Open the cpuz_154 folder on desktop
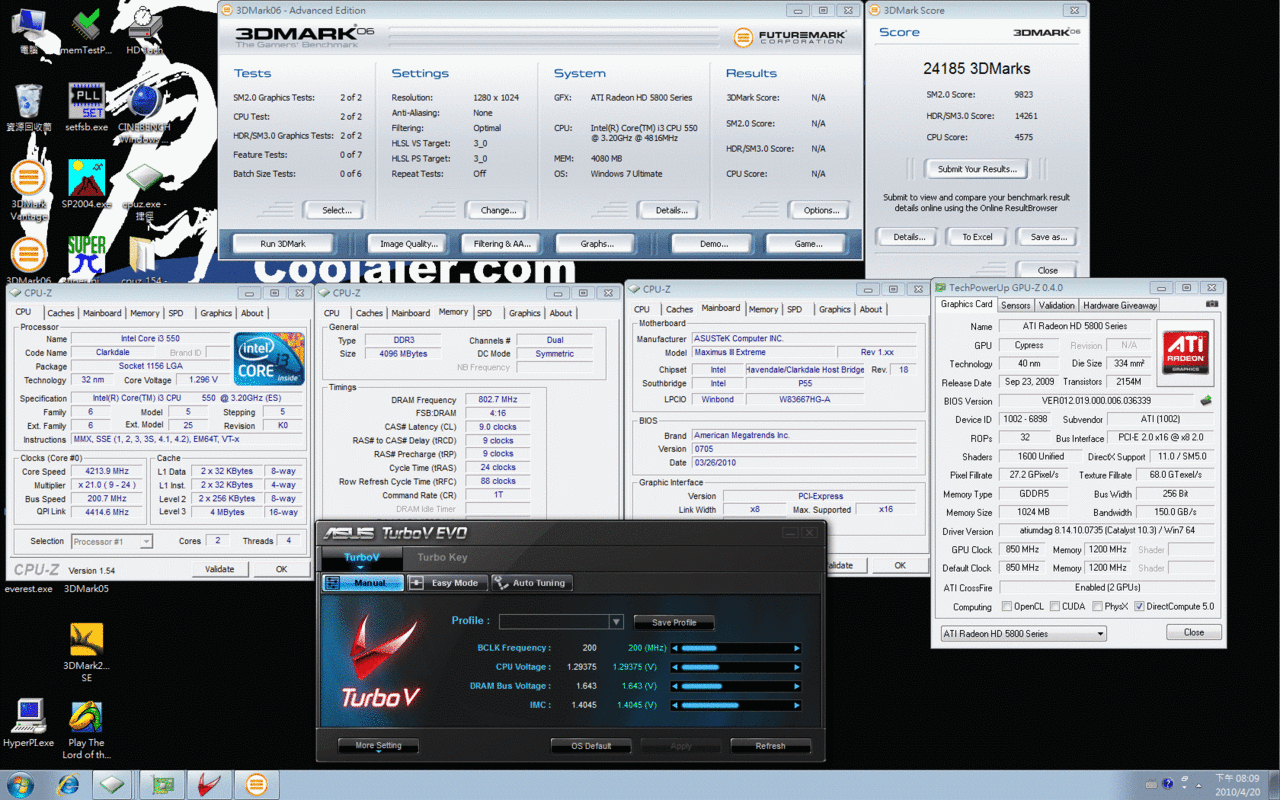Screen dimensions: 1280x800 click(144, 260)
